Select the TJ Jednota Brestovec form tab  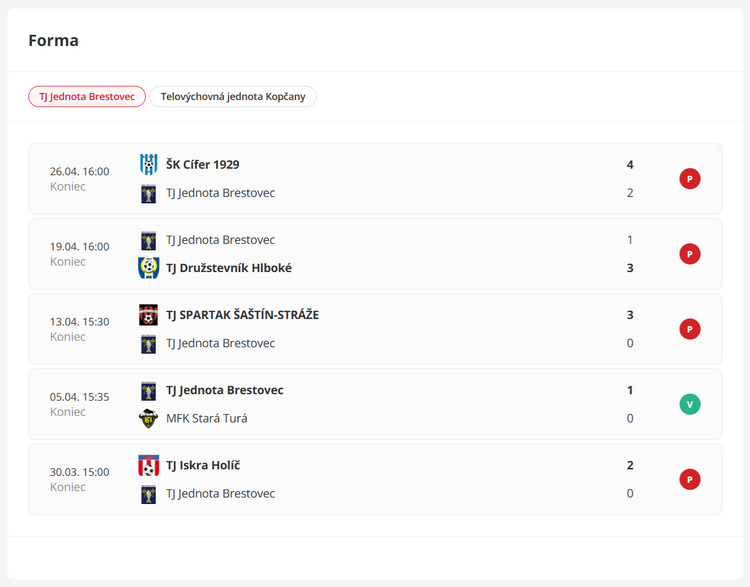(87, 97)
